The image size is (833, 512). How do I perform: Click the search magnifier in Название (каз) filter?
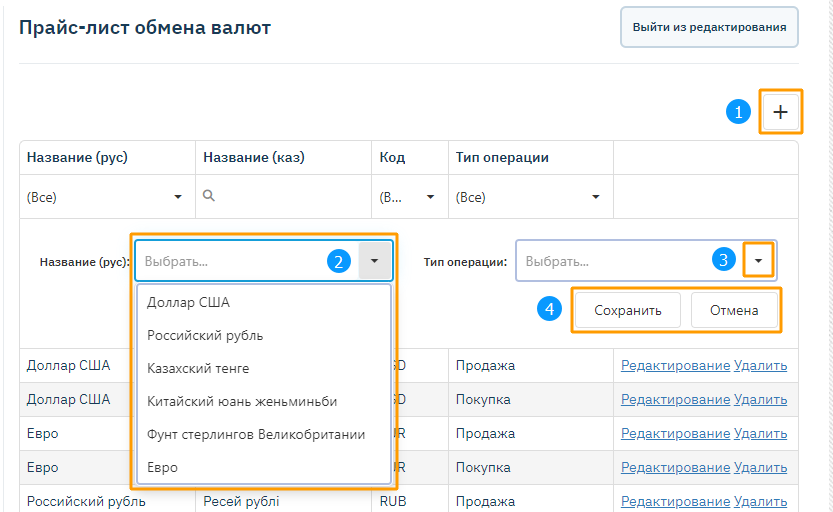click(x=209, y=195)
